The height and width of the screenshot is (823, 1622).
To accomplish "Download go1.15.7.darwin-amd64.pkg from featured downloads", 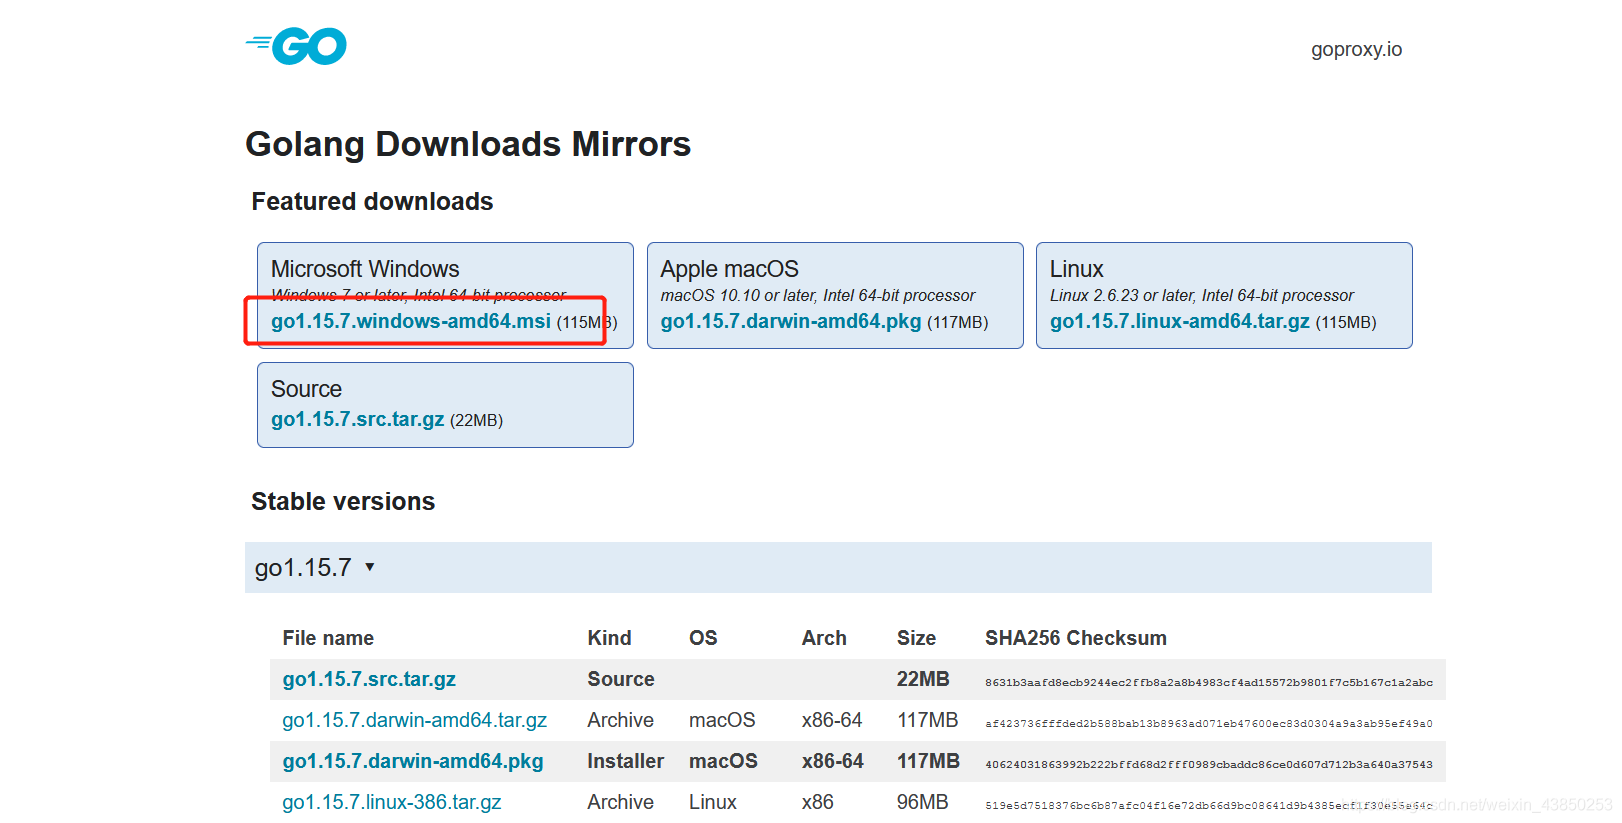I will [x=791, y=321].
